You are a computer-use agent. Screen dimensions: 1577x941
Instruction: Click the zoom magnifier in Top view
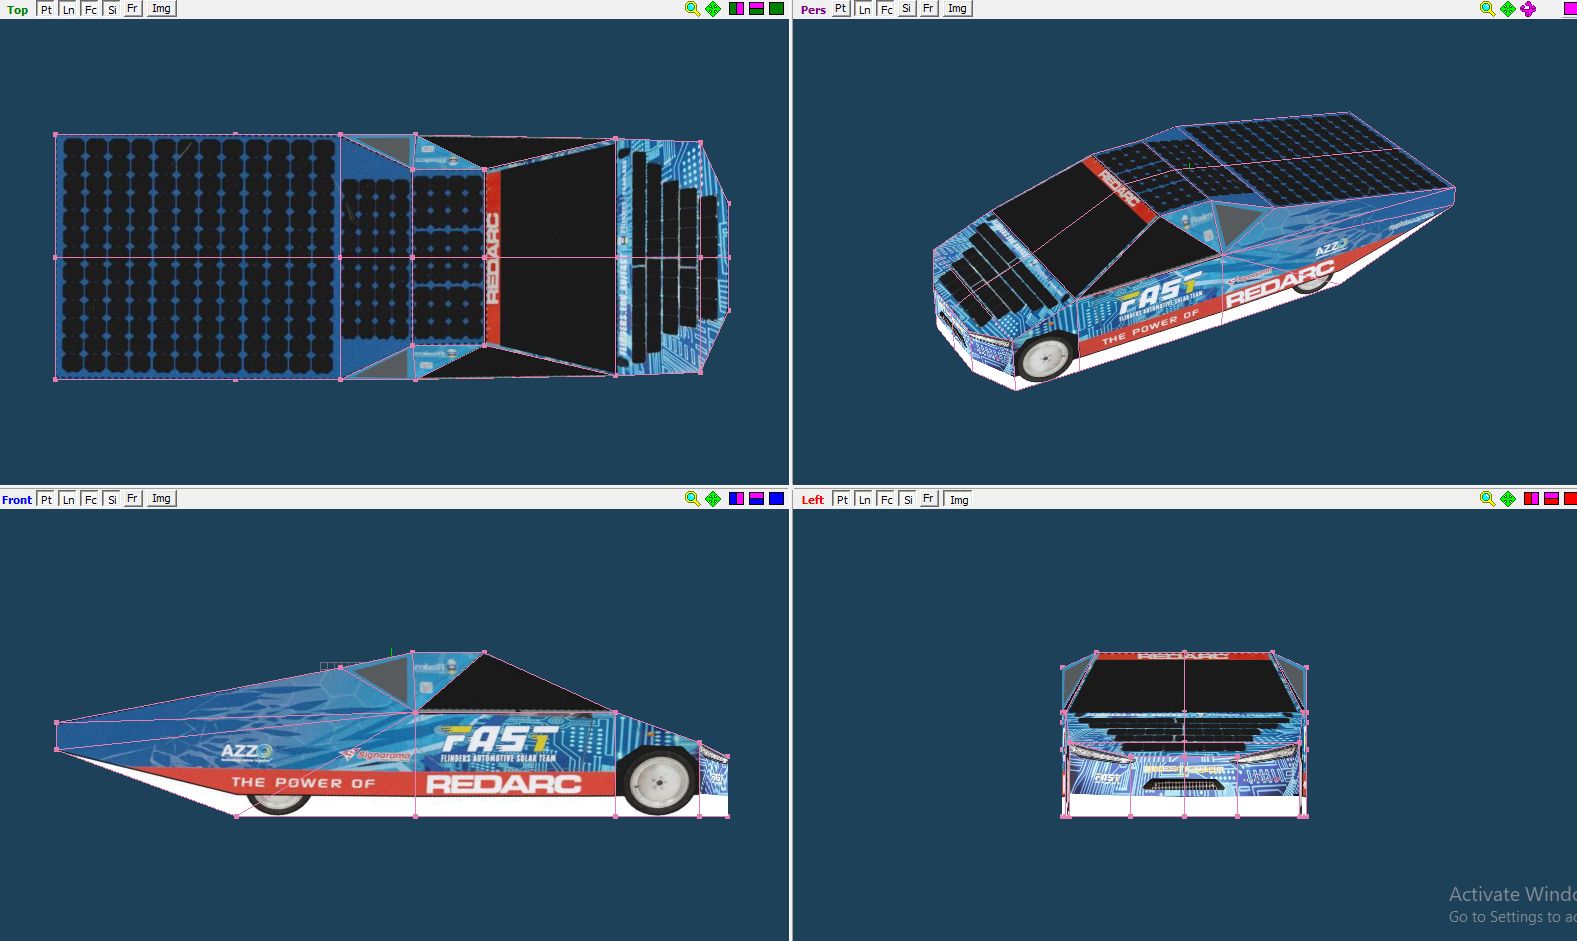(692, 9)
